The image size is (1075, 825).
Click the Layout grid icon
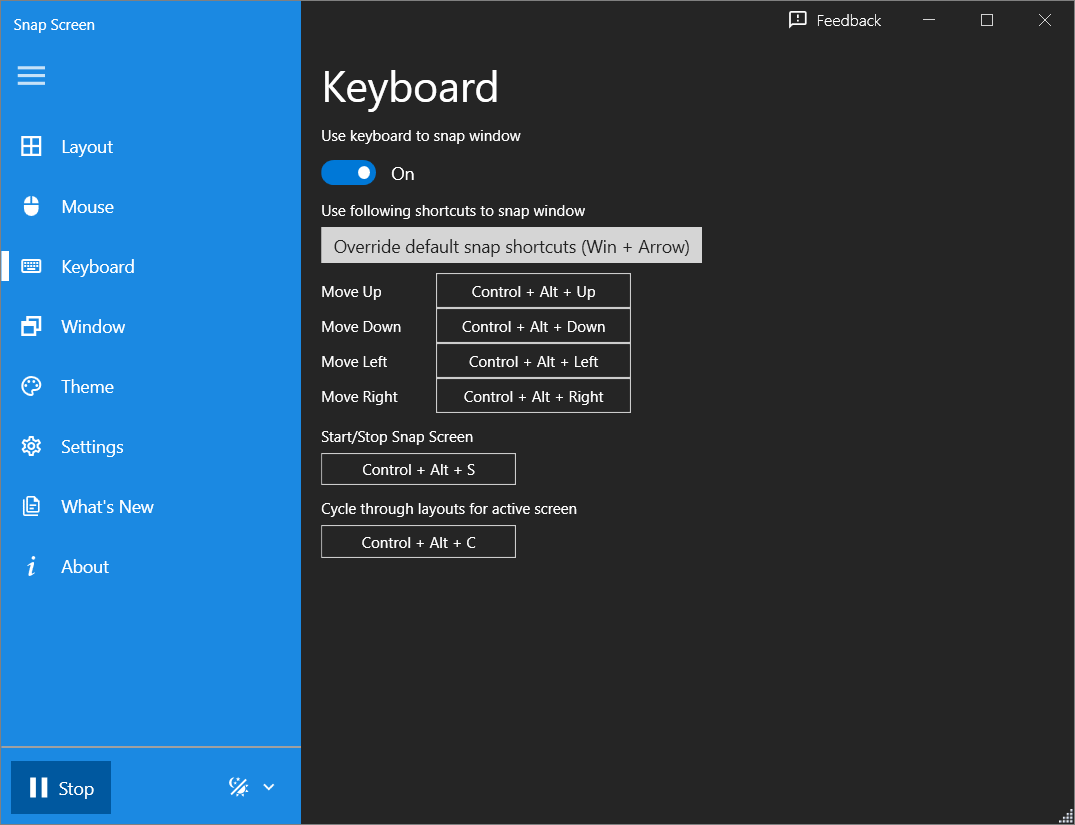point(31,146)
